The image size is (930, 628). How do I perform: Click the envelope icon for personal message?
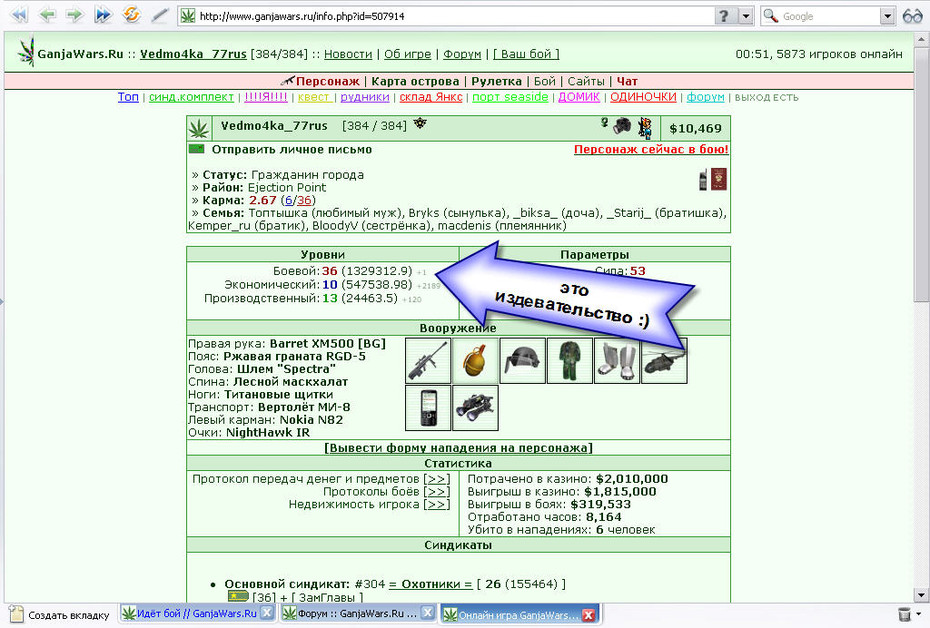(196, 149)
